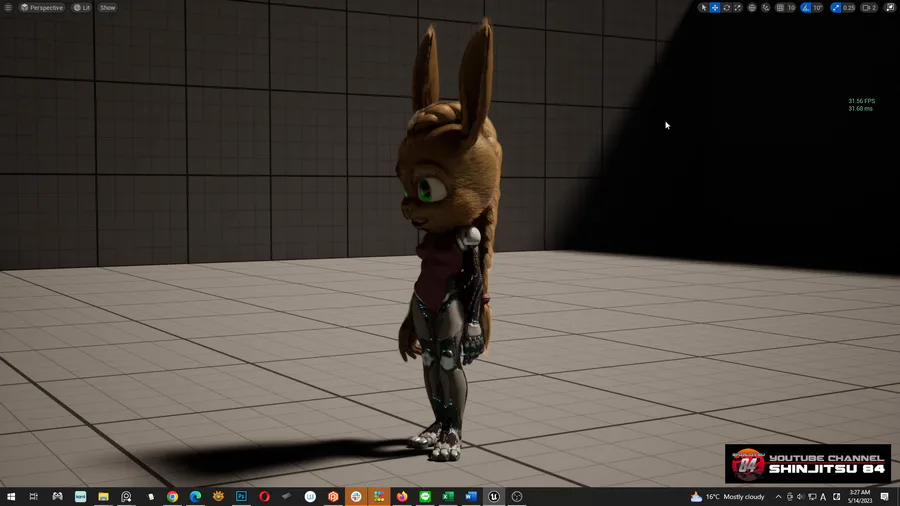Open the viewport options hamburger menu
The height and width of the screenshot is (506, 900).
(8, 7)
